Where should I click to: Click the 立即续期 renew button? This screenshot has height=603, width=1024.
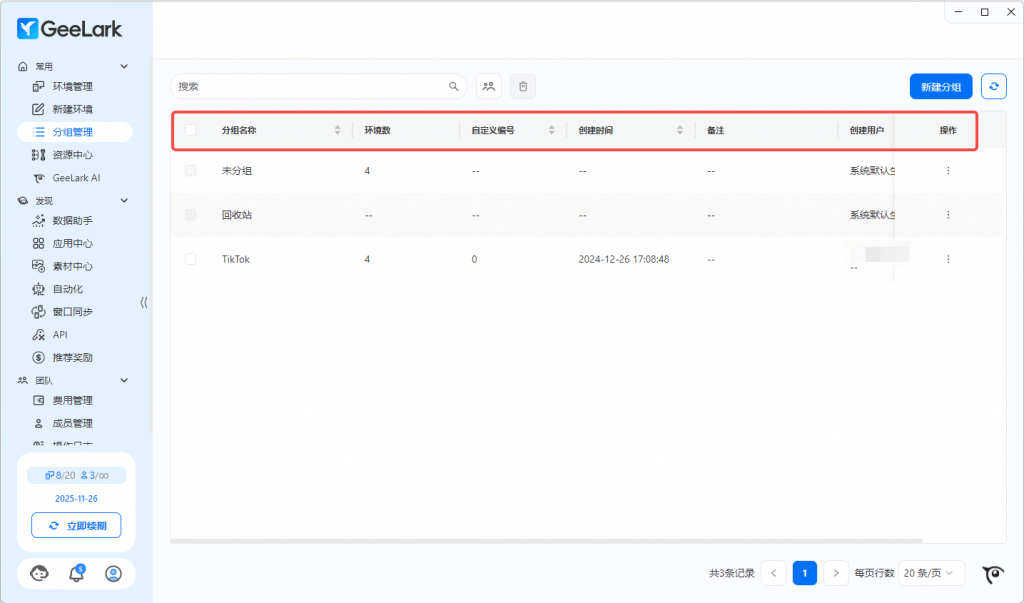click(76, 525)
